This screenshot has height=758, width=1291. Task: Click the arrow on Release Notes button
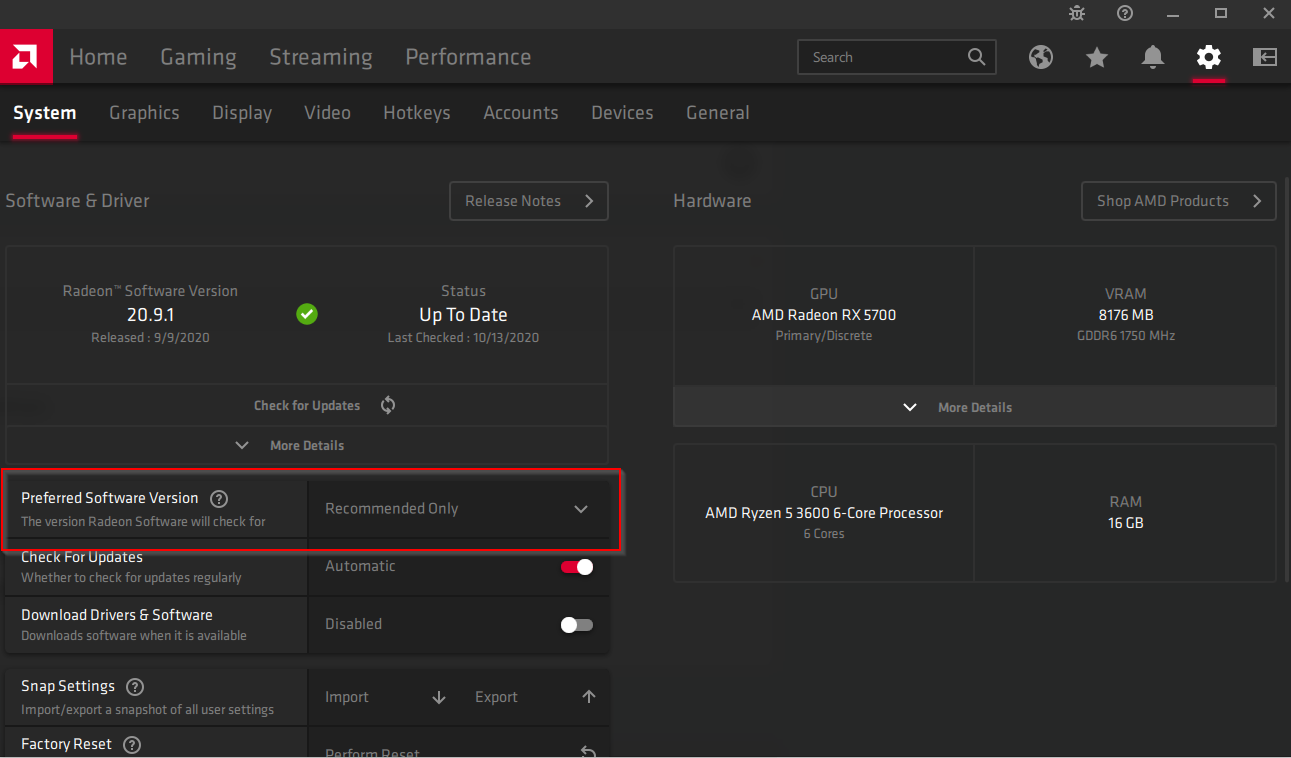tap(589, 201)
